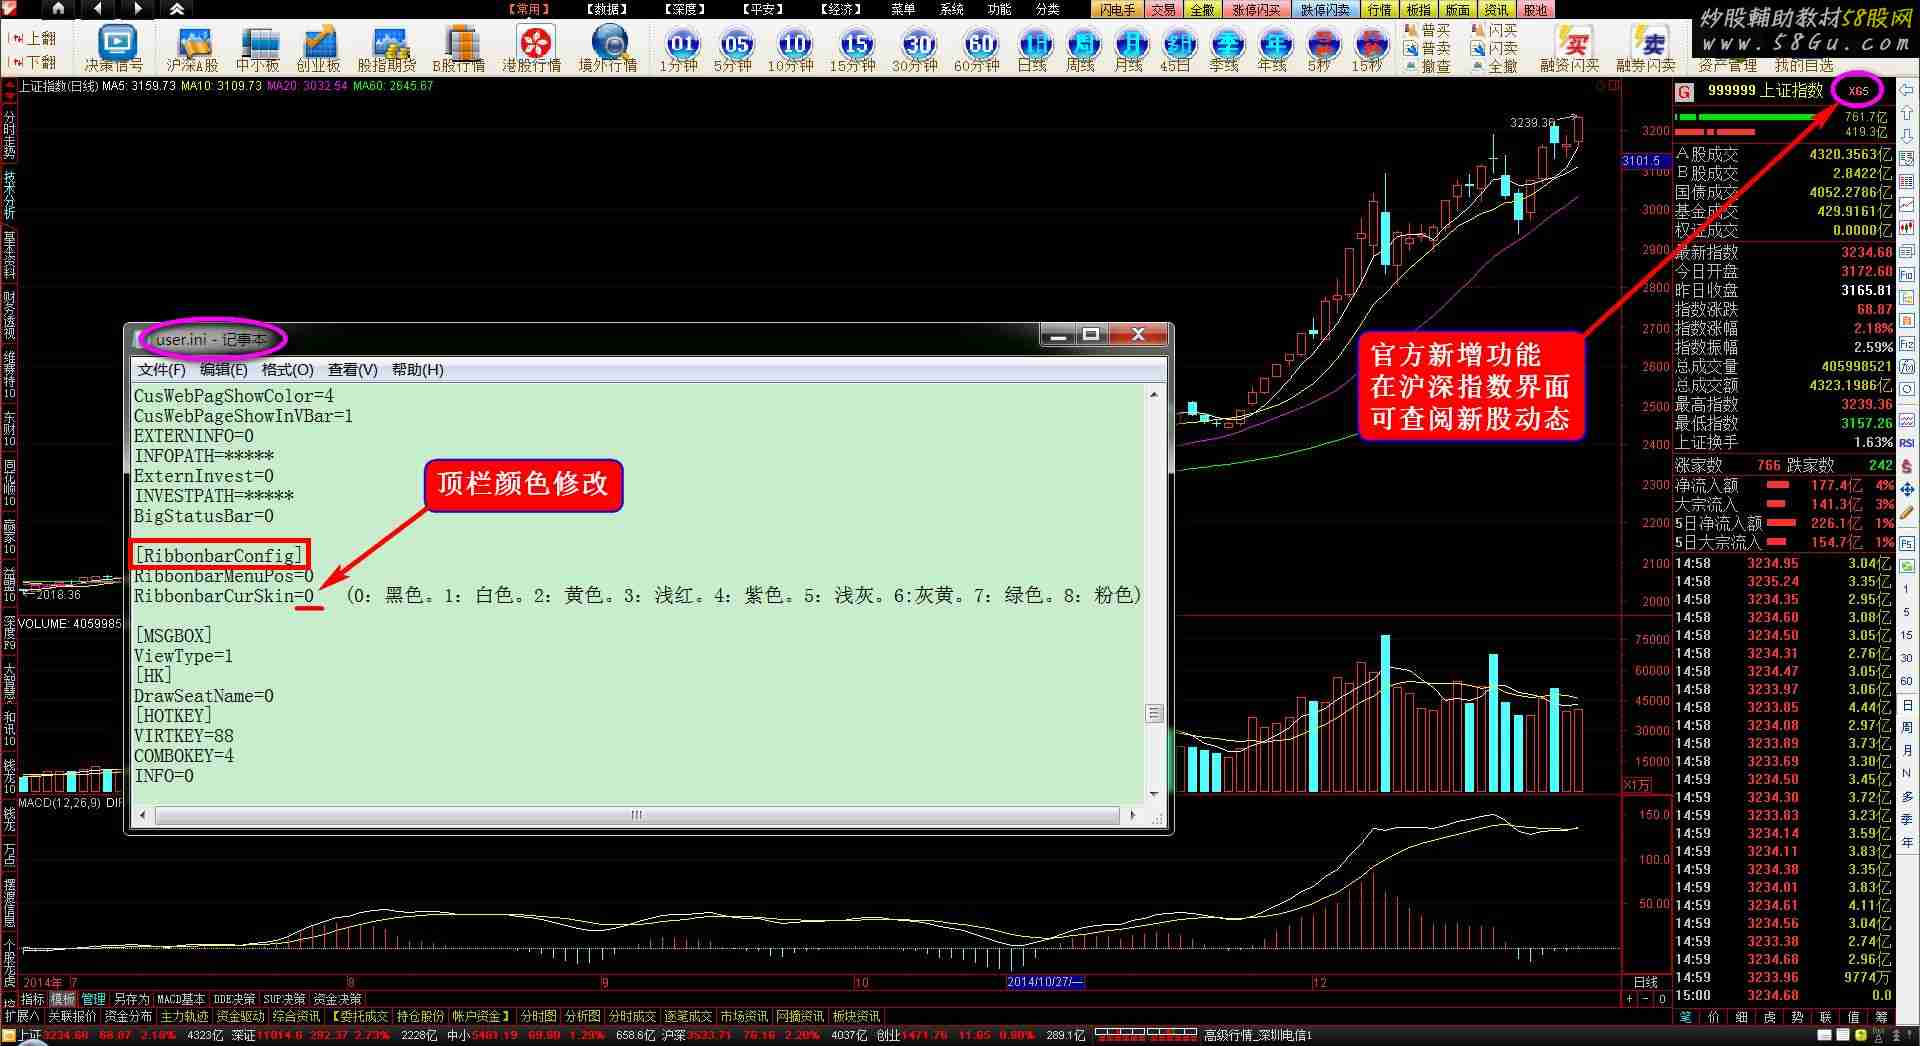Viewport: 1920px width, 1046px height.
Task: Select the 【深度】 ribbon tab
Action: (685, 9)
